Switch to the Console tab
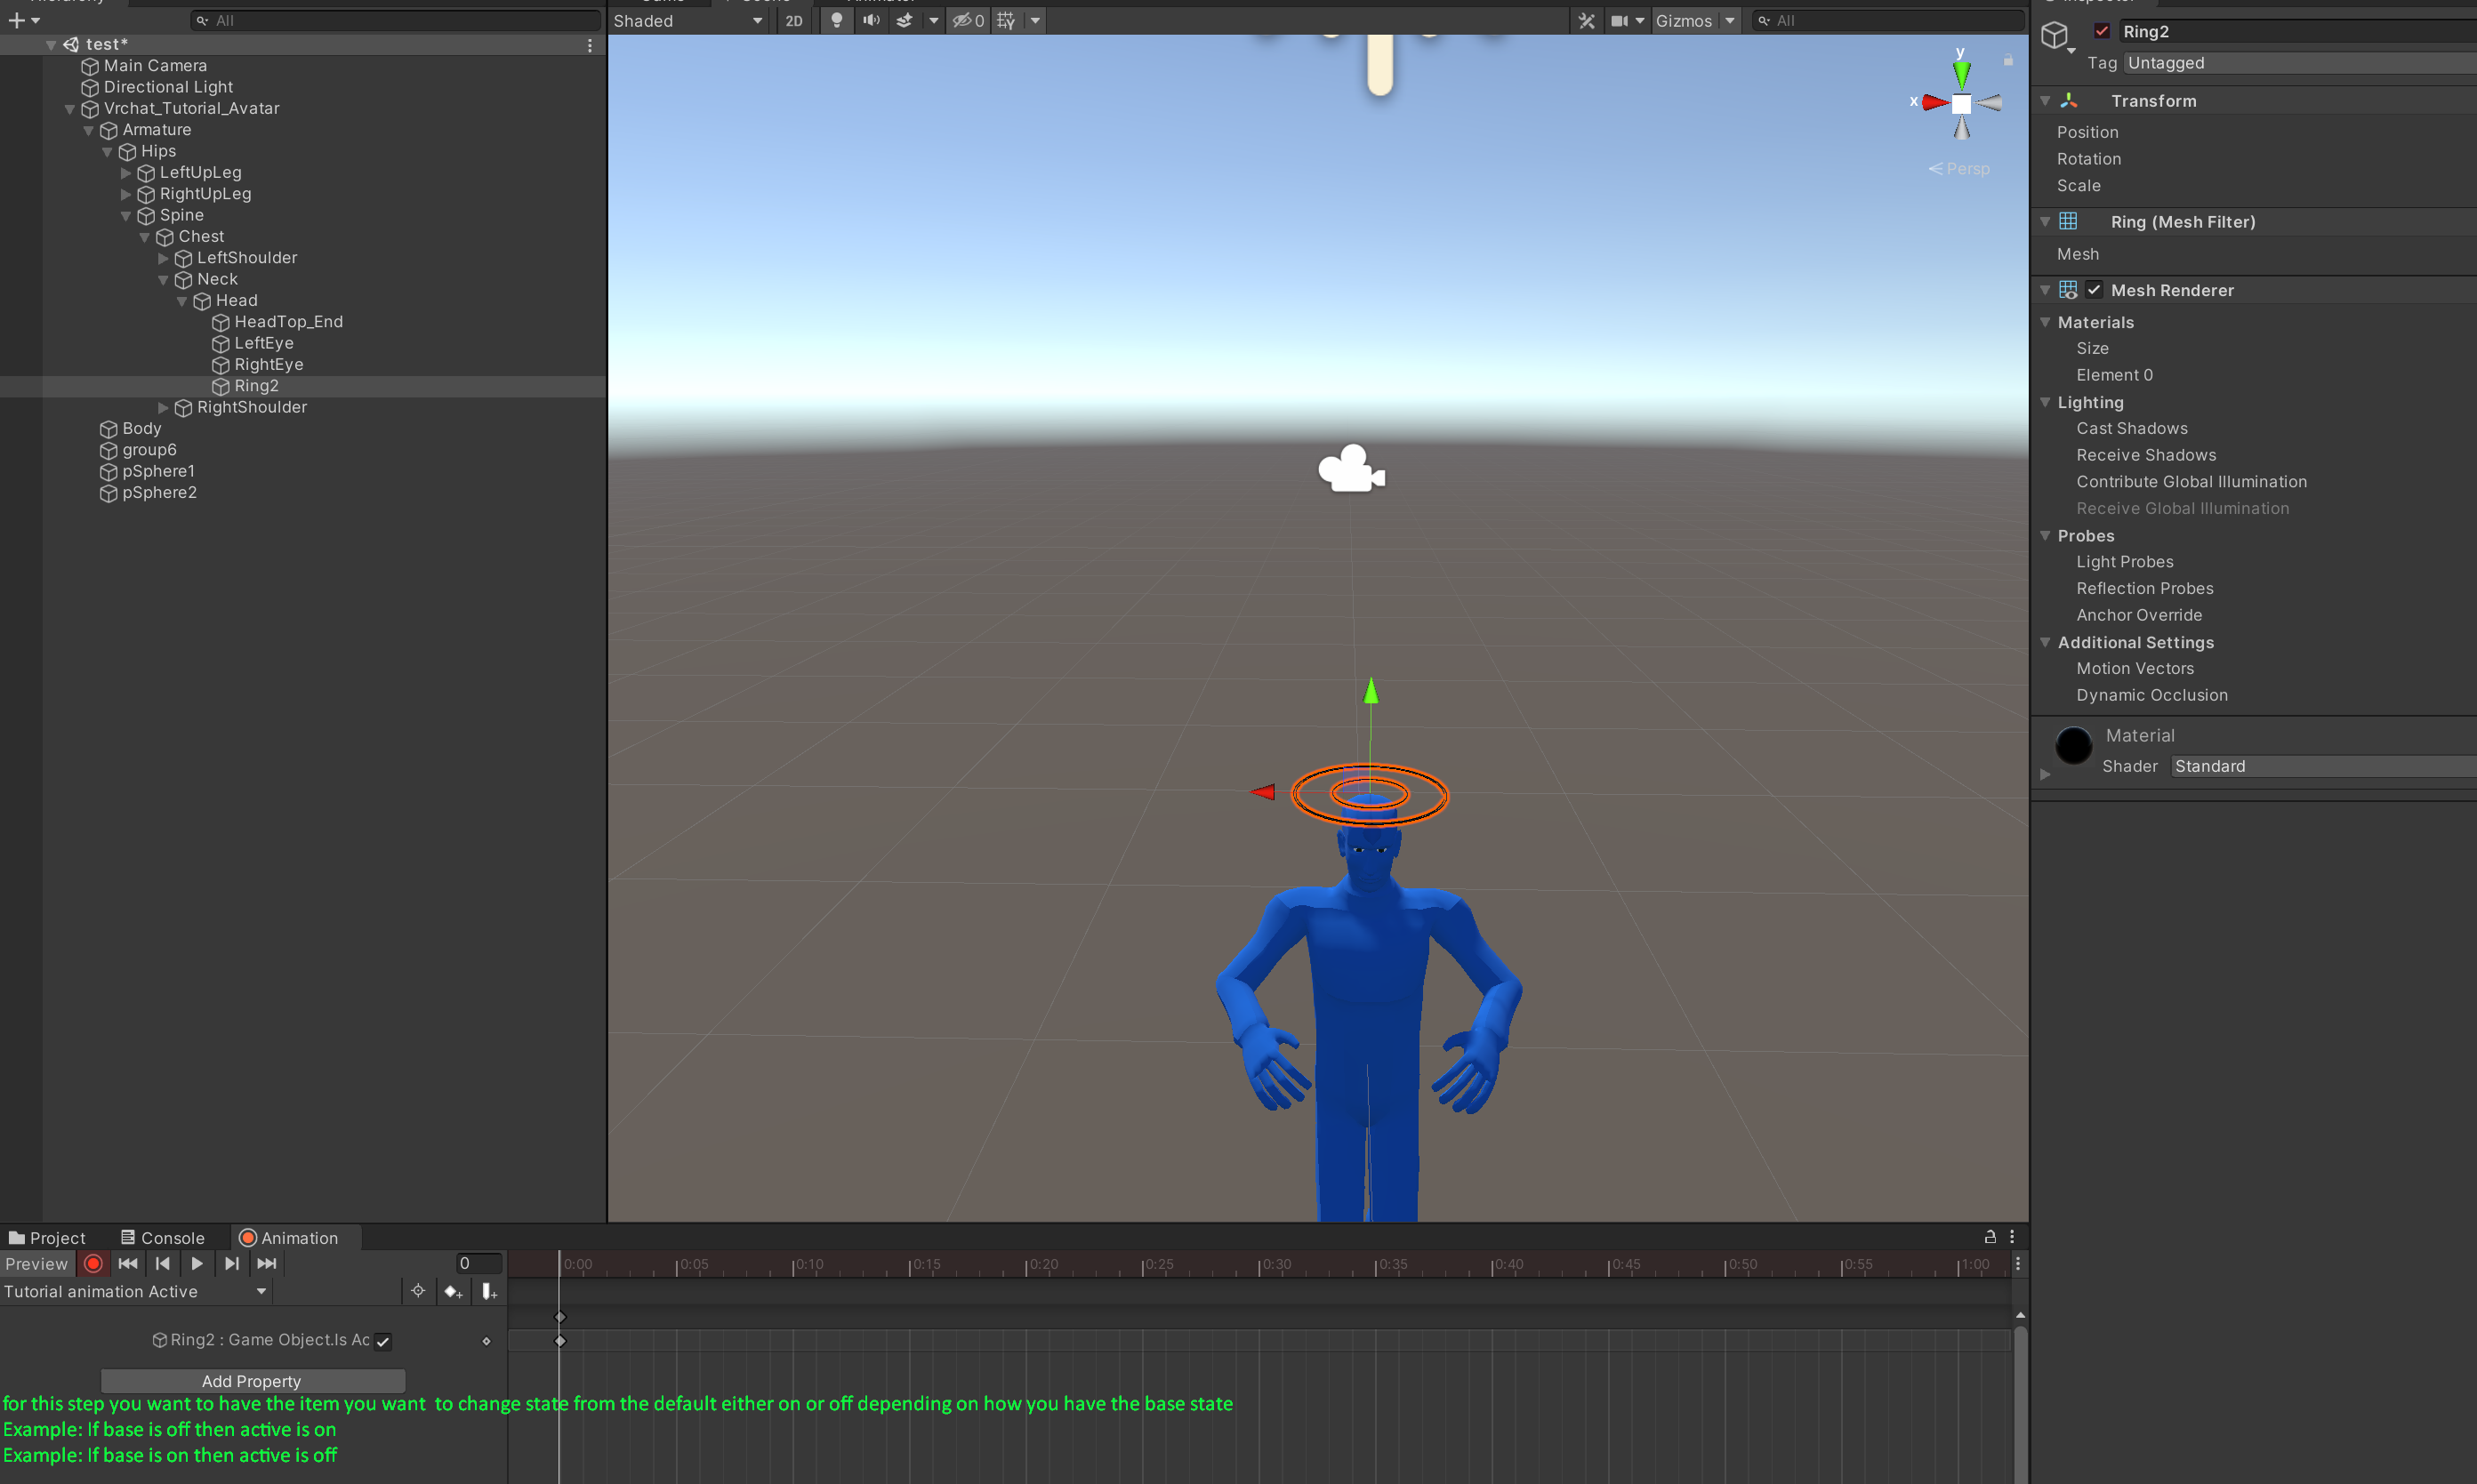Viewport: 2477px width, 1484px height. click(x=162, y=1237)
